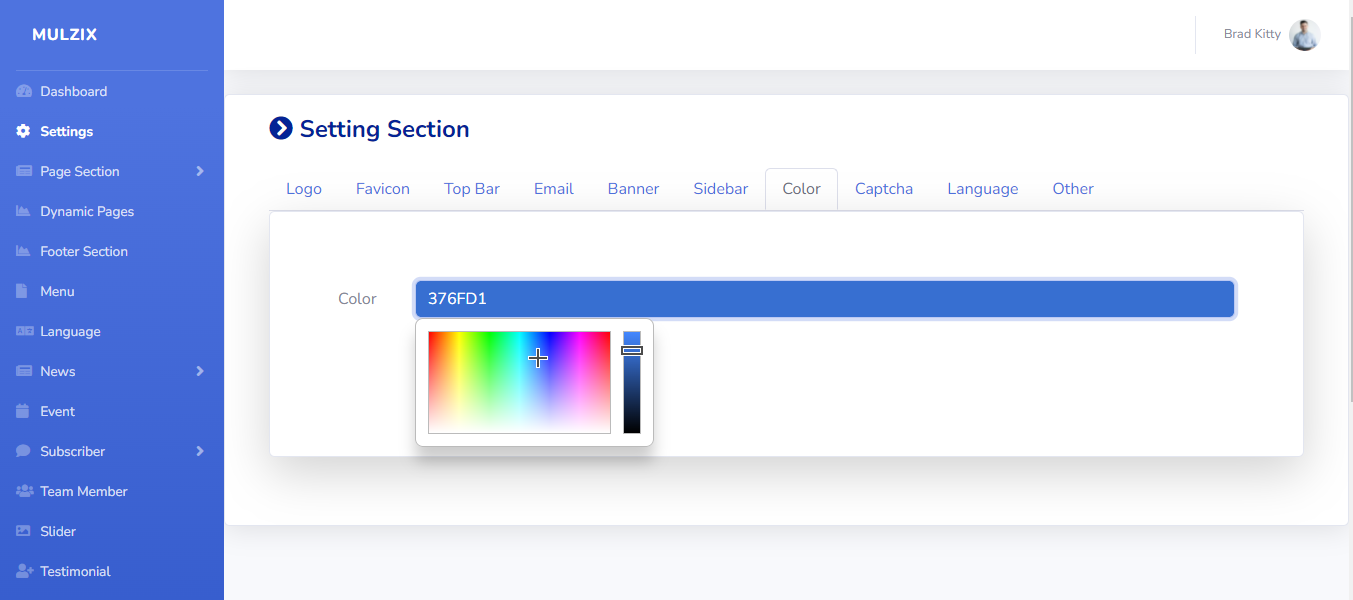Screen dimensions: 1353x600
Task: Click the Testimonial user icon
Action: click(x=24, y=572)
